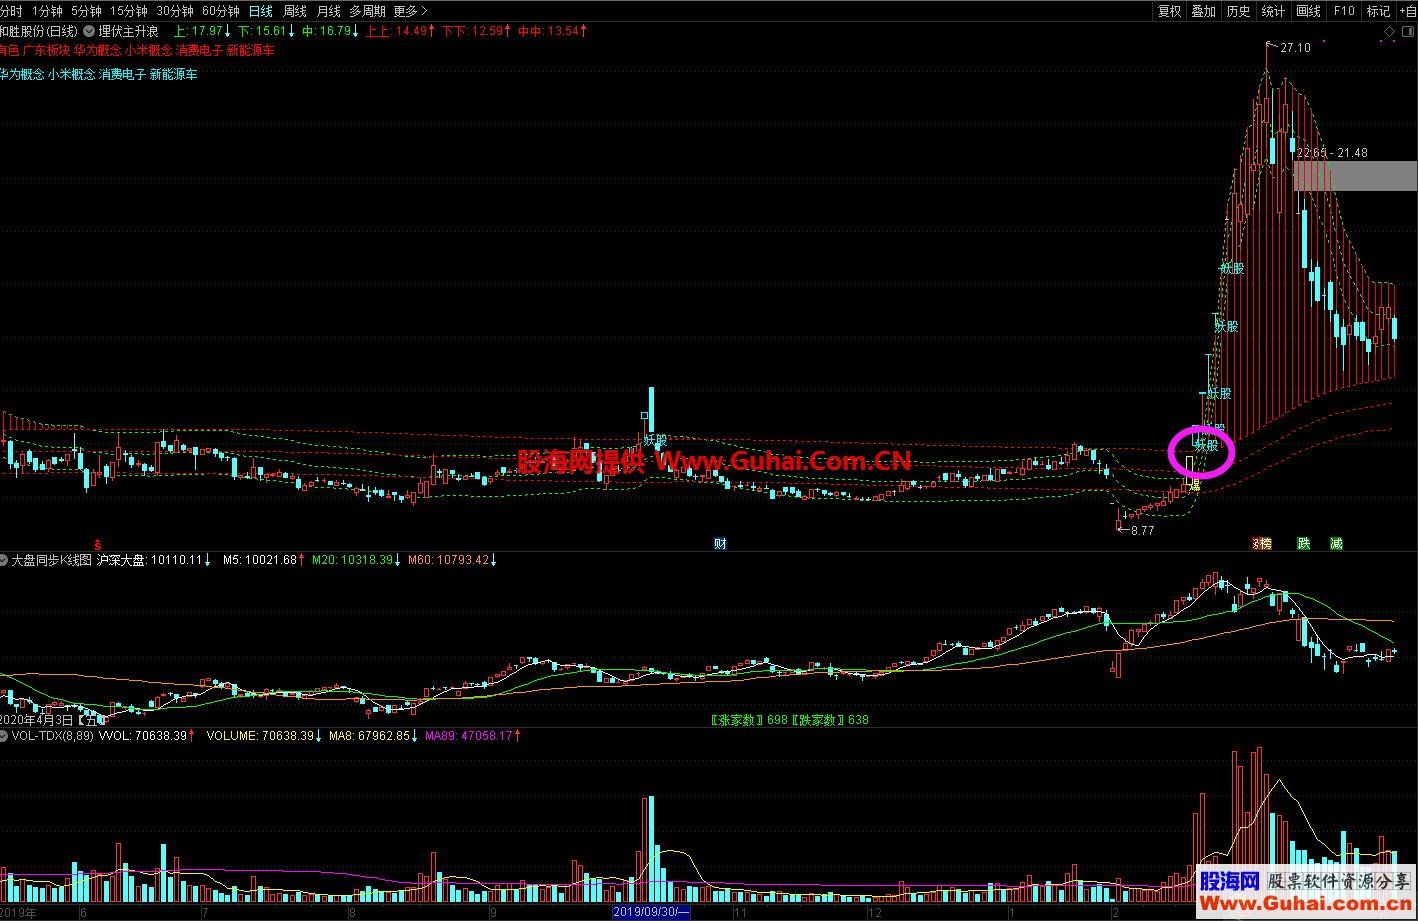Click the 中中: 13.54 indicator value
The width and height of the screenshot is (1418, 921).
coord(552,31)
